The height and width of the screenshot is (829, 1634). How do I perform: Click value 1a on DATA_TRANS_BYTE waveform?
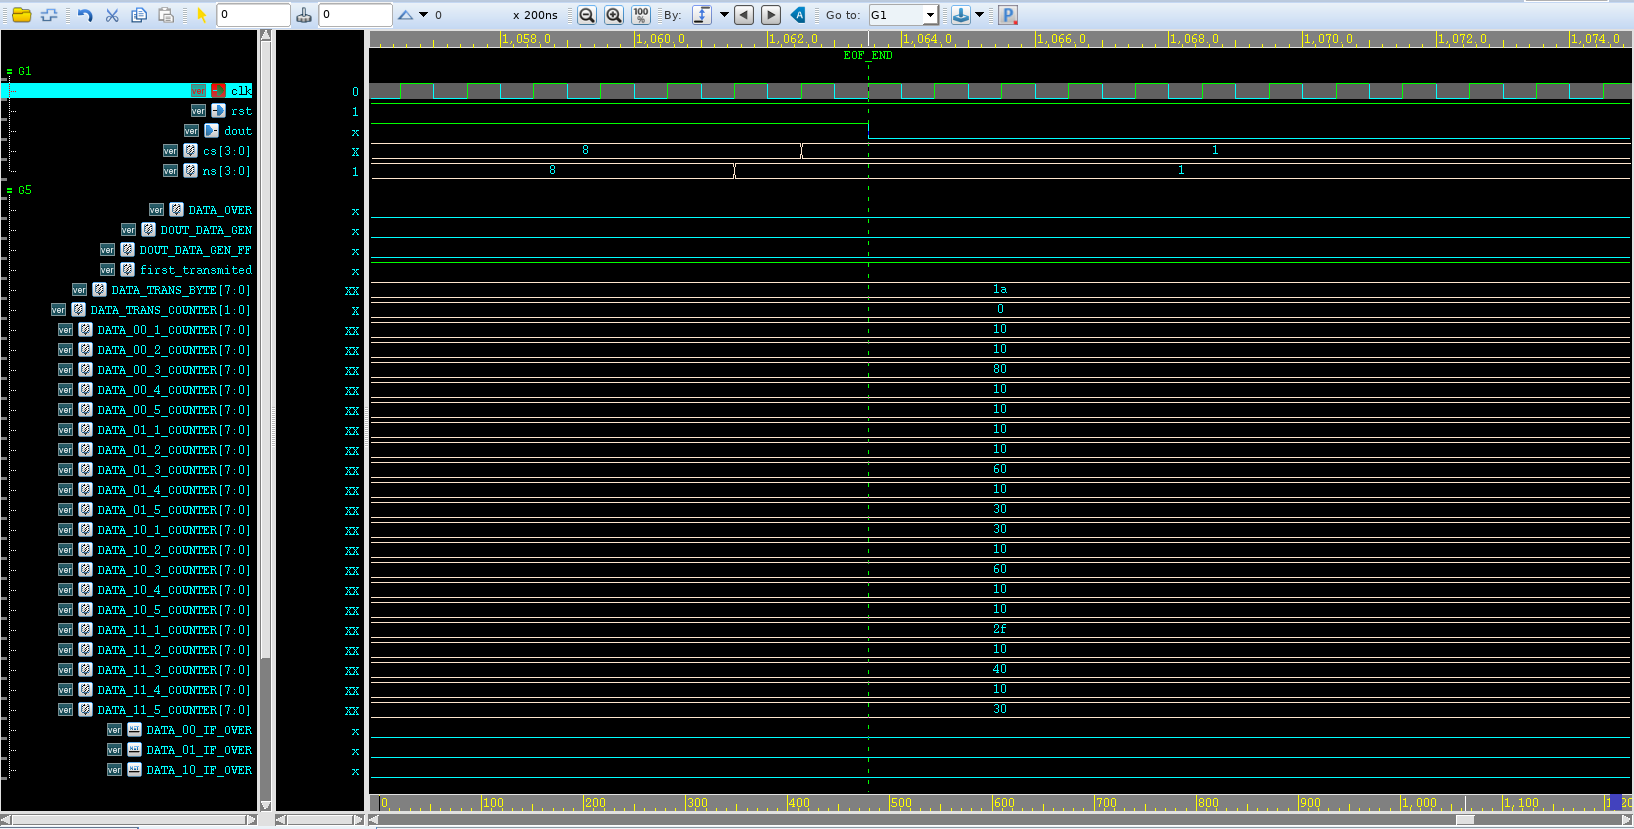pos(1000,289)
